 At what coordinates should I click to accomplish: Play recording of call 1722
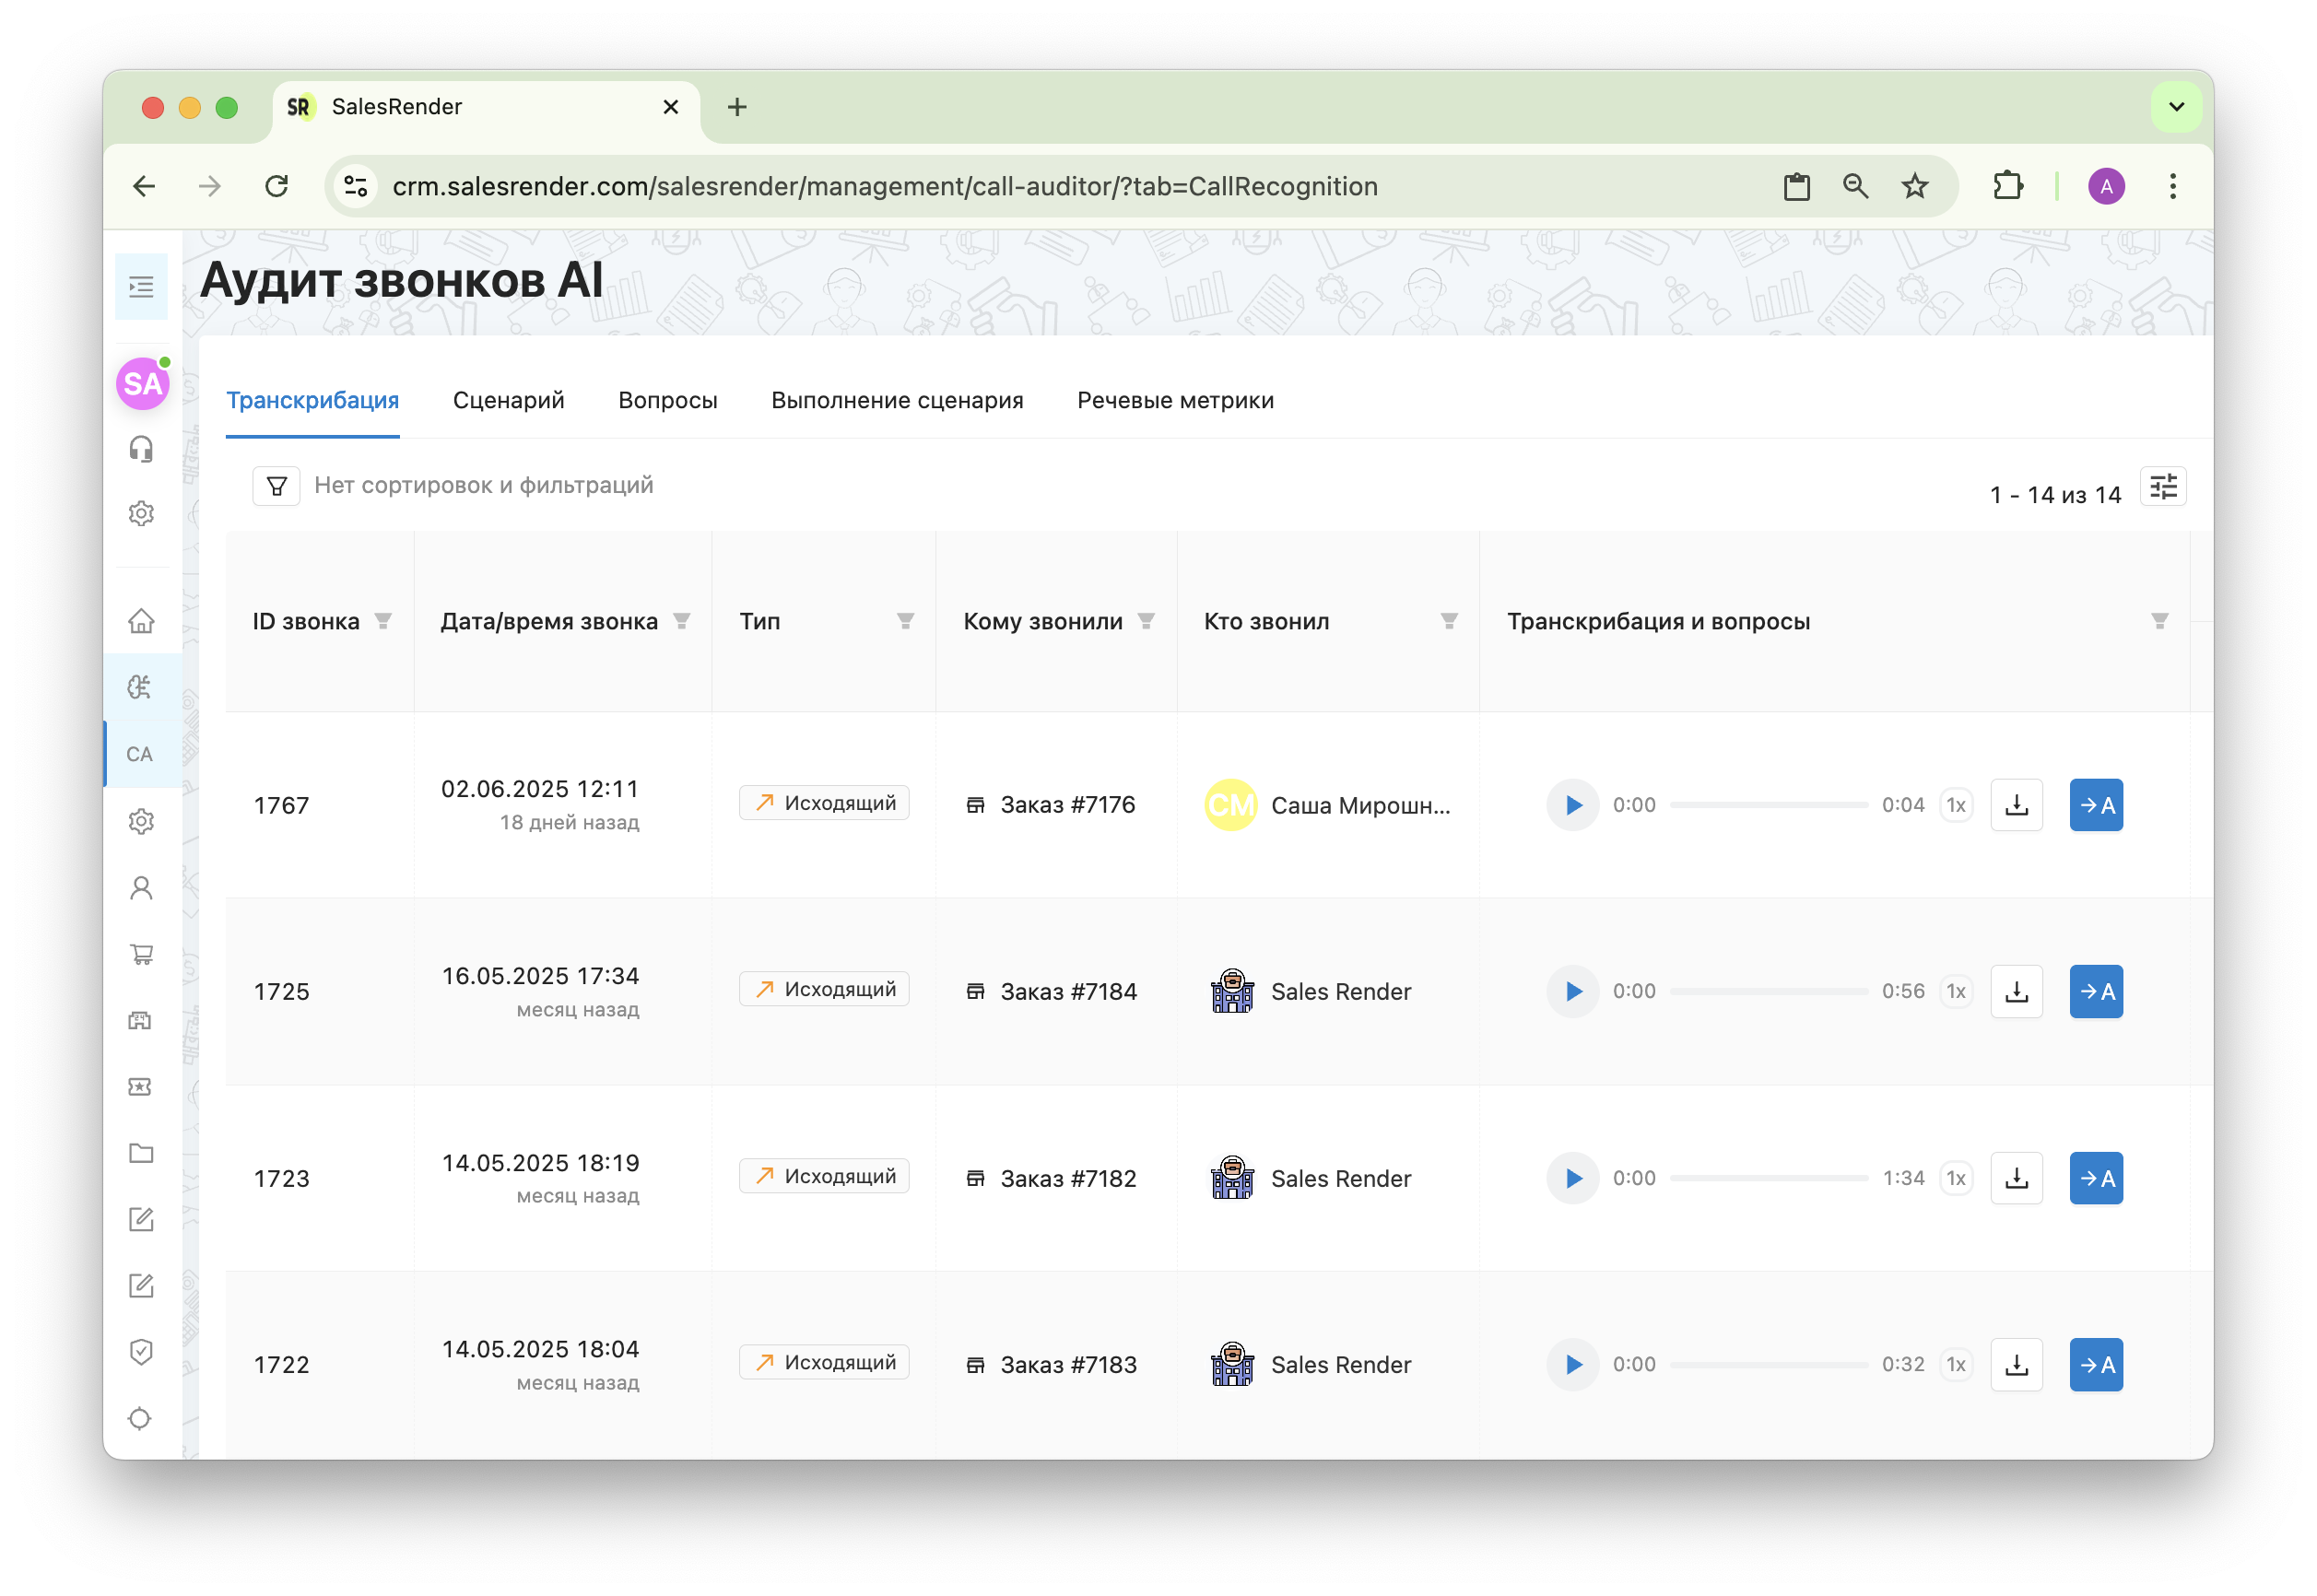pos(1573,1364)
